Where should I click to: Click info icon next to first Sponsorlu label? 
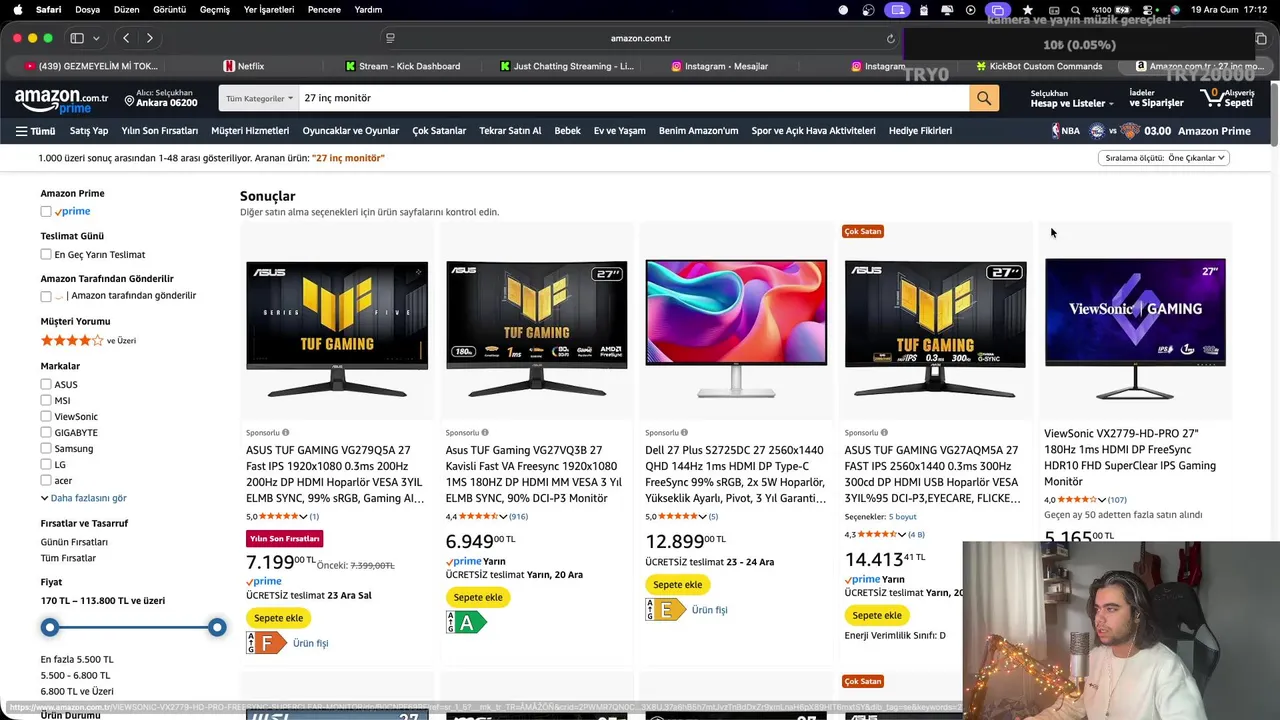click(285, 433)
